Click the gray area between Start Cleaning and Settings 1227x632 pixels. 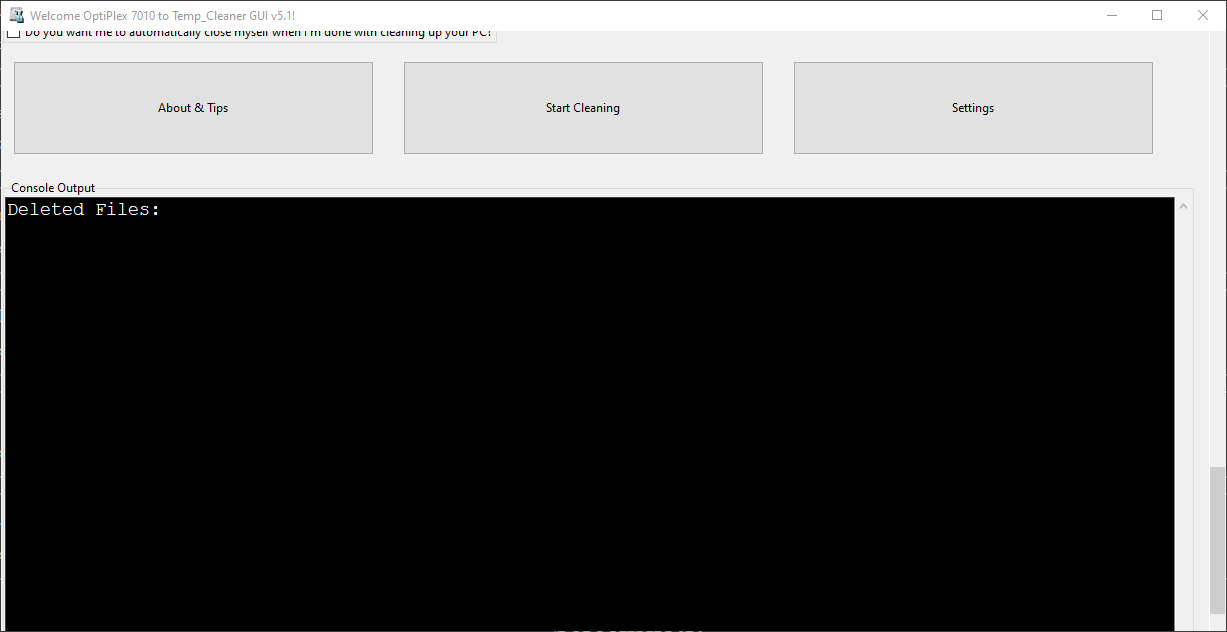778,107
